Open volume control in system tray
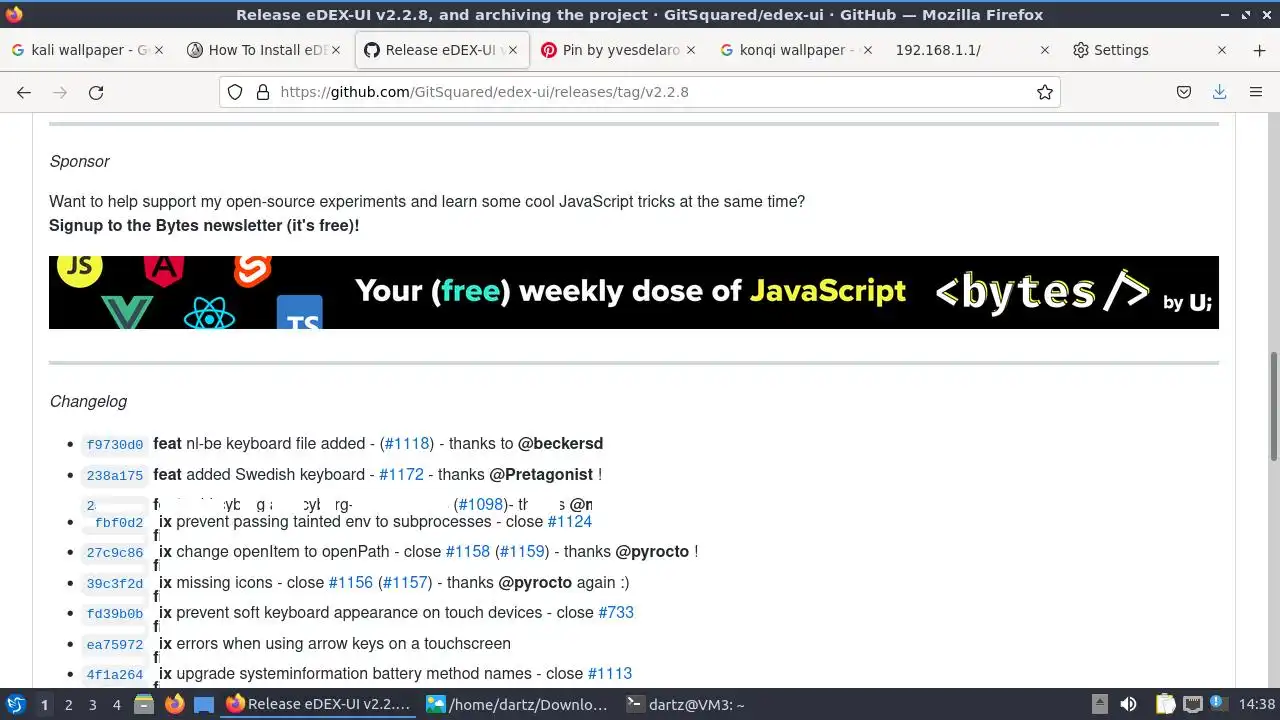The image size is (1280, 720). point(1128,704)
